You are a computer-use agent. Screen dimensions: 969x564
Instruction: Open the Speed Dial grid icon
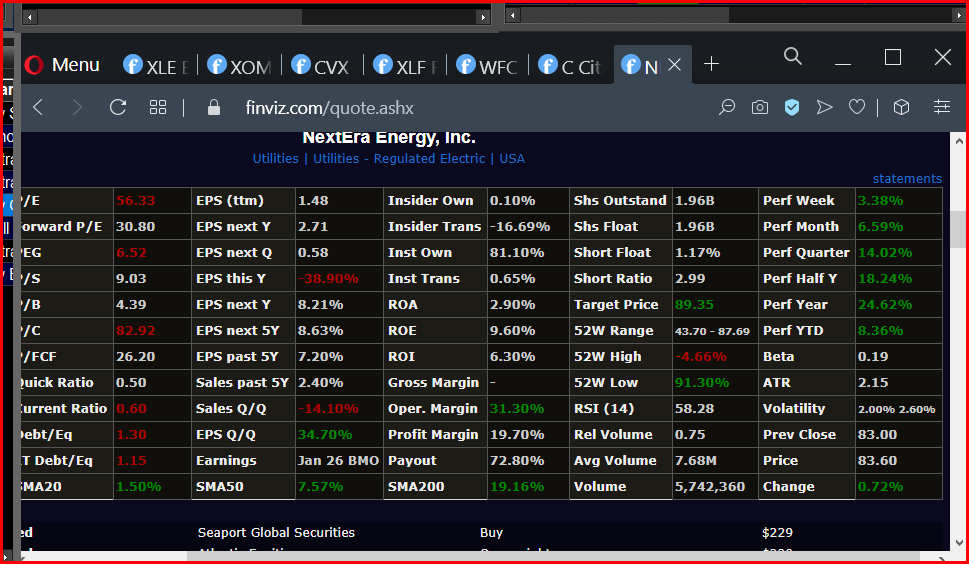tap(158, 107)
